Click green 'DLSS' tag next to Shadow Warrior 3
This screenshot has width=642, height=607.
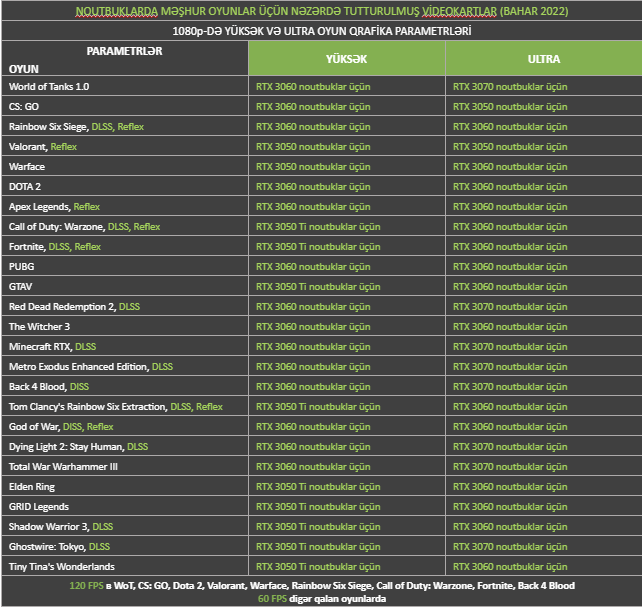[x=103, y=527]
